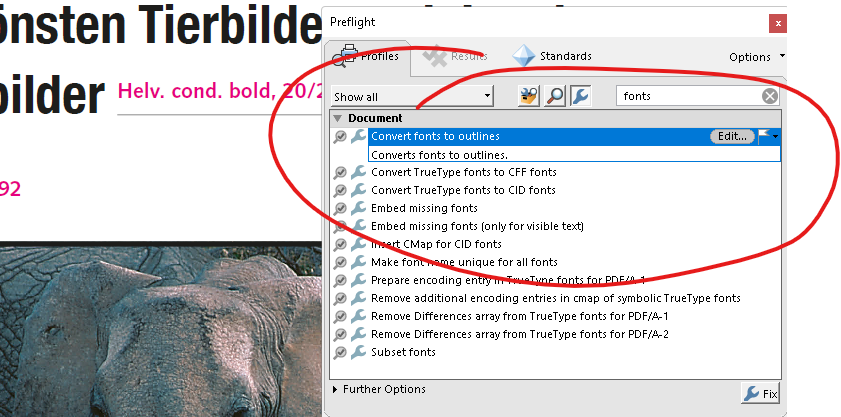Click pink 'Helv. cond. bold' annotation text

click(220, 91)
